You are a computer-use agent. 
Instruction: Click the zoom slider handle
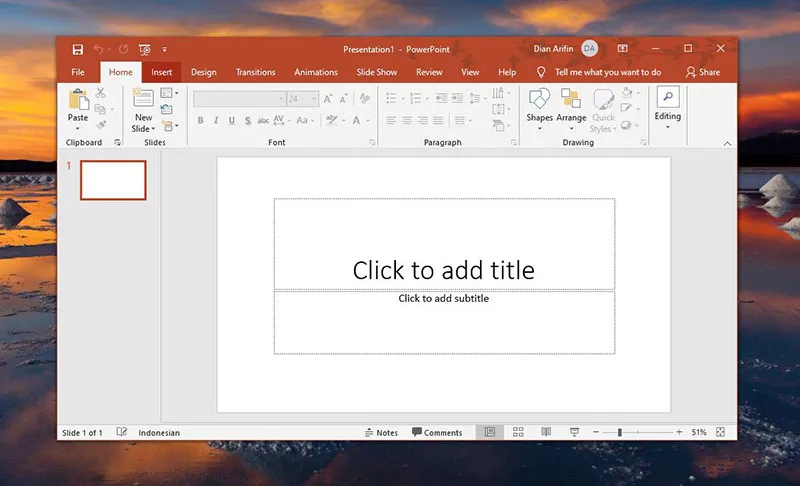click(x=620, y=432)
